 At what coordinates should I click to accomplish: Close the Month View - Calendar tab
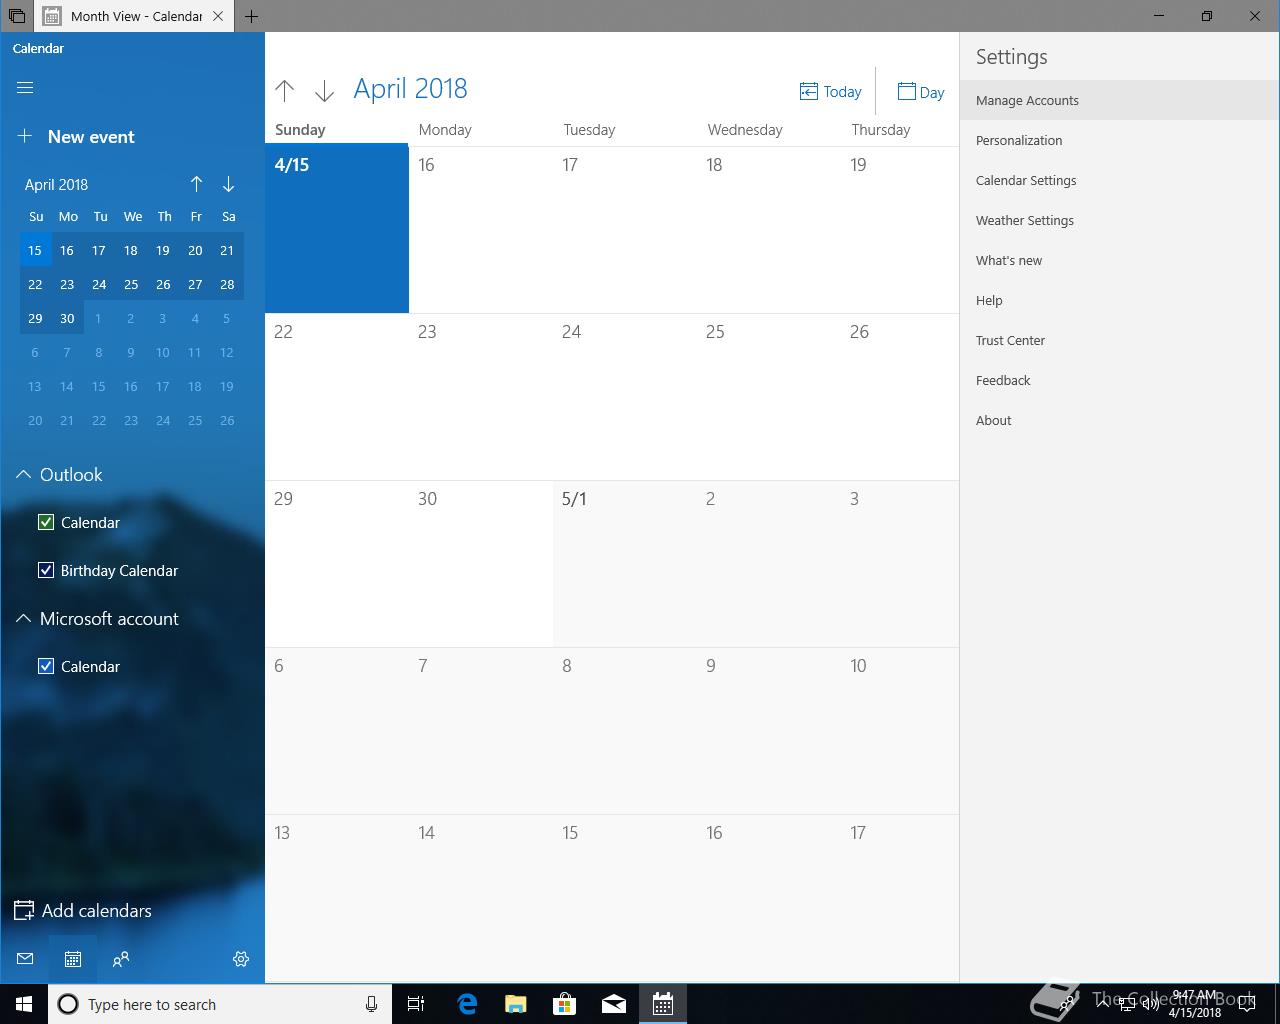(x=218, y=16)
